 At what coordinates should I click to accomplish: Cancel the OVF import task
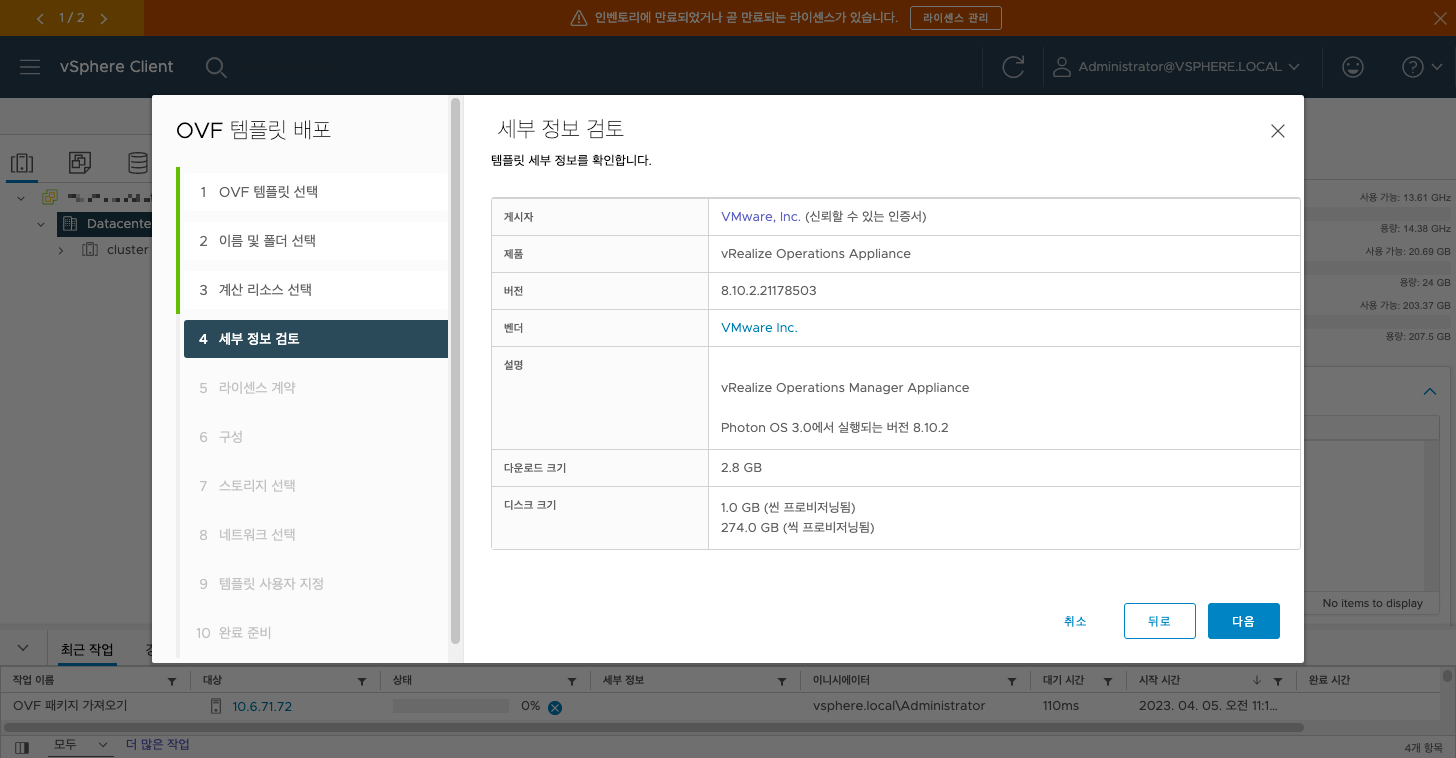click(554, 707)
